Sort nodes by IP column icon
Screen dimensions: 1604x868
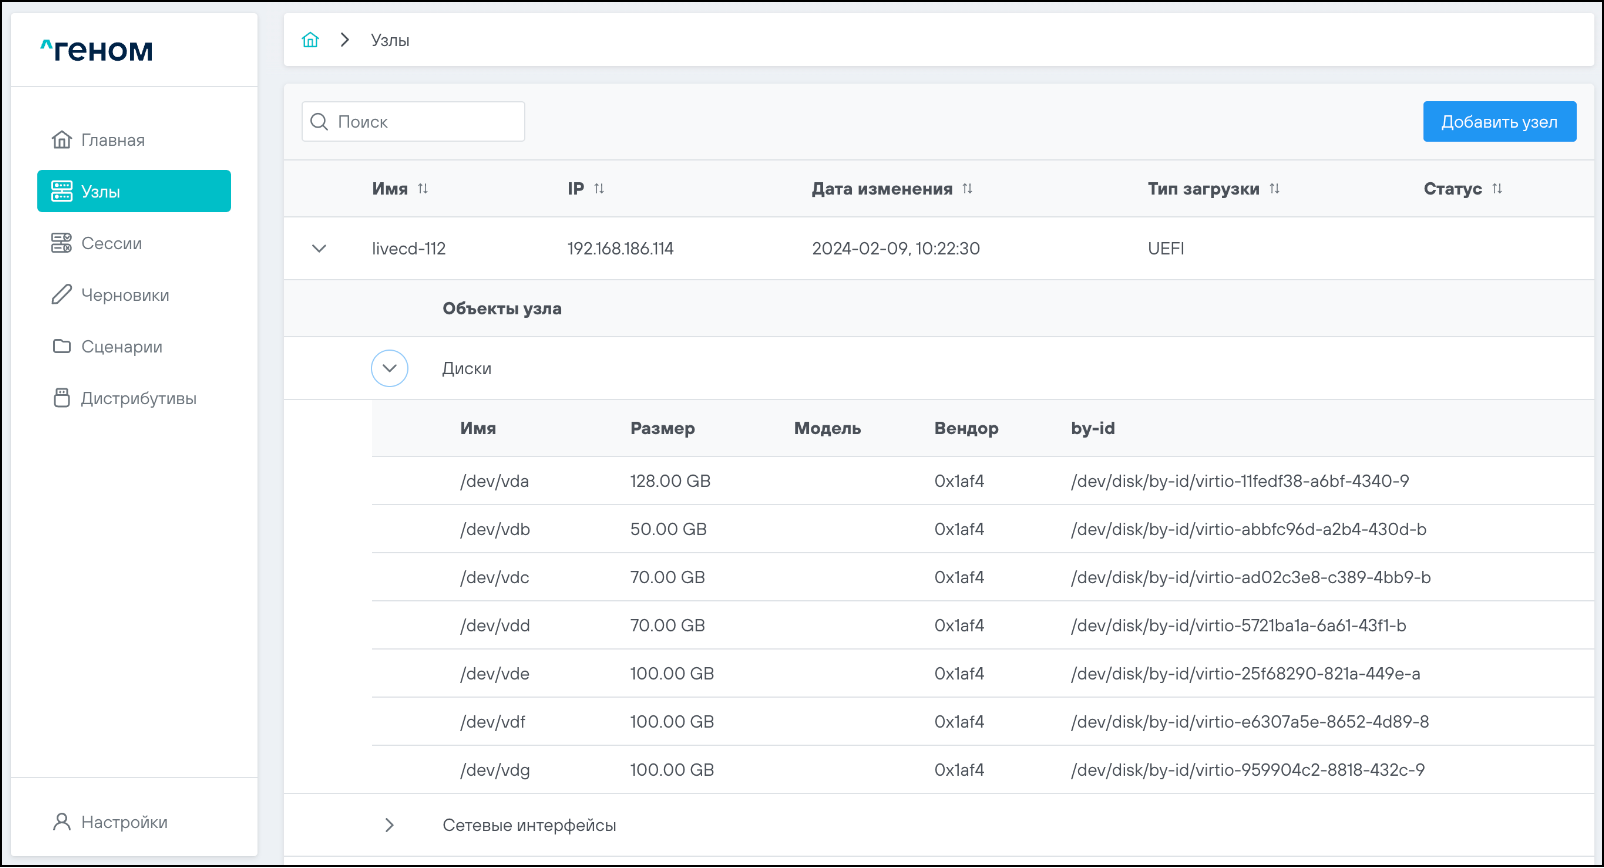(599, 189)
